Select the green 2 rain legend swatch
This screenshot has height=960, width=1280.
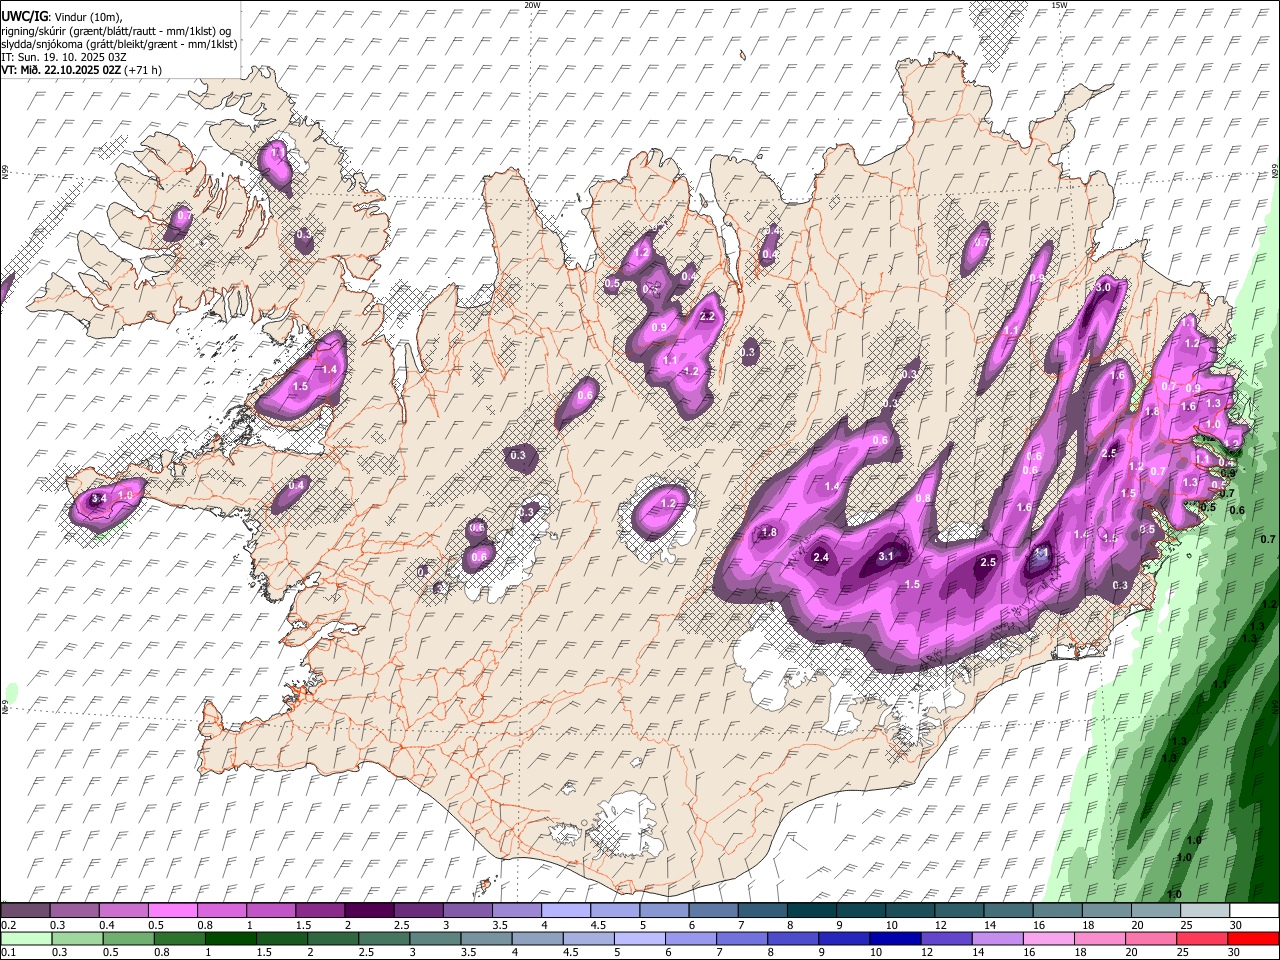coord(333,938)
